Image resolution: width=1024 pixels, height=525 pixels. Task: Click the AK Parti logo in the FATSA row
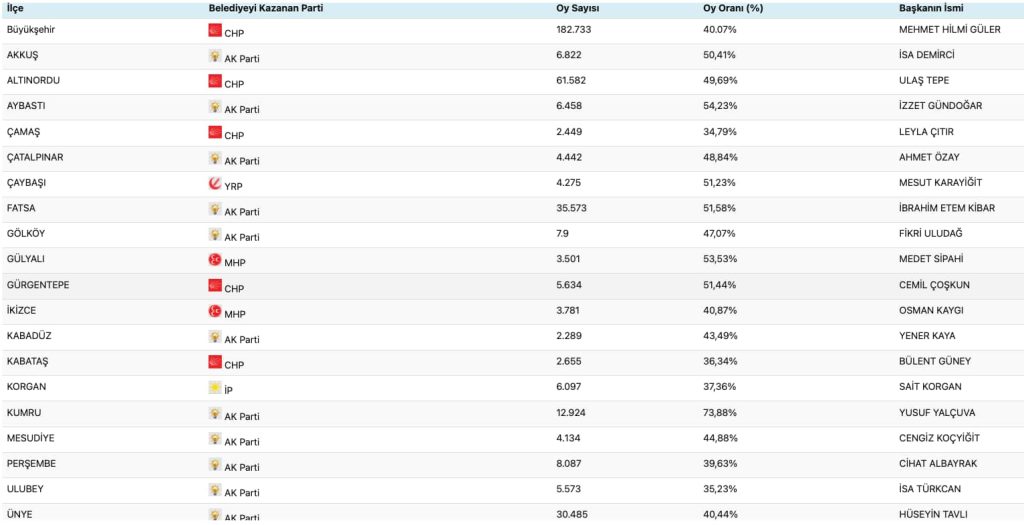click(x=215, y=209)
